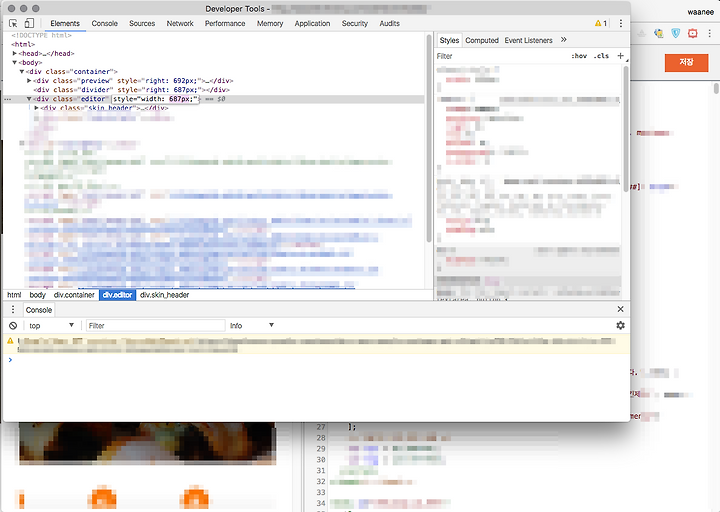Activate the inspect element picker icon
This screenshot has height=512, width=720.
click(x=13, y=23)
